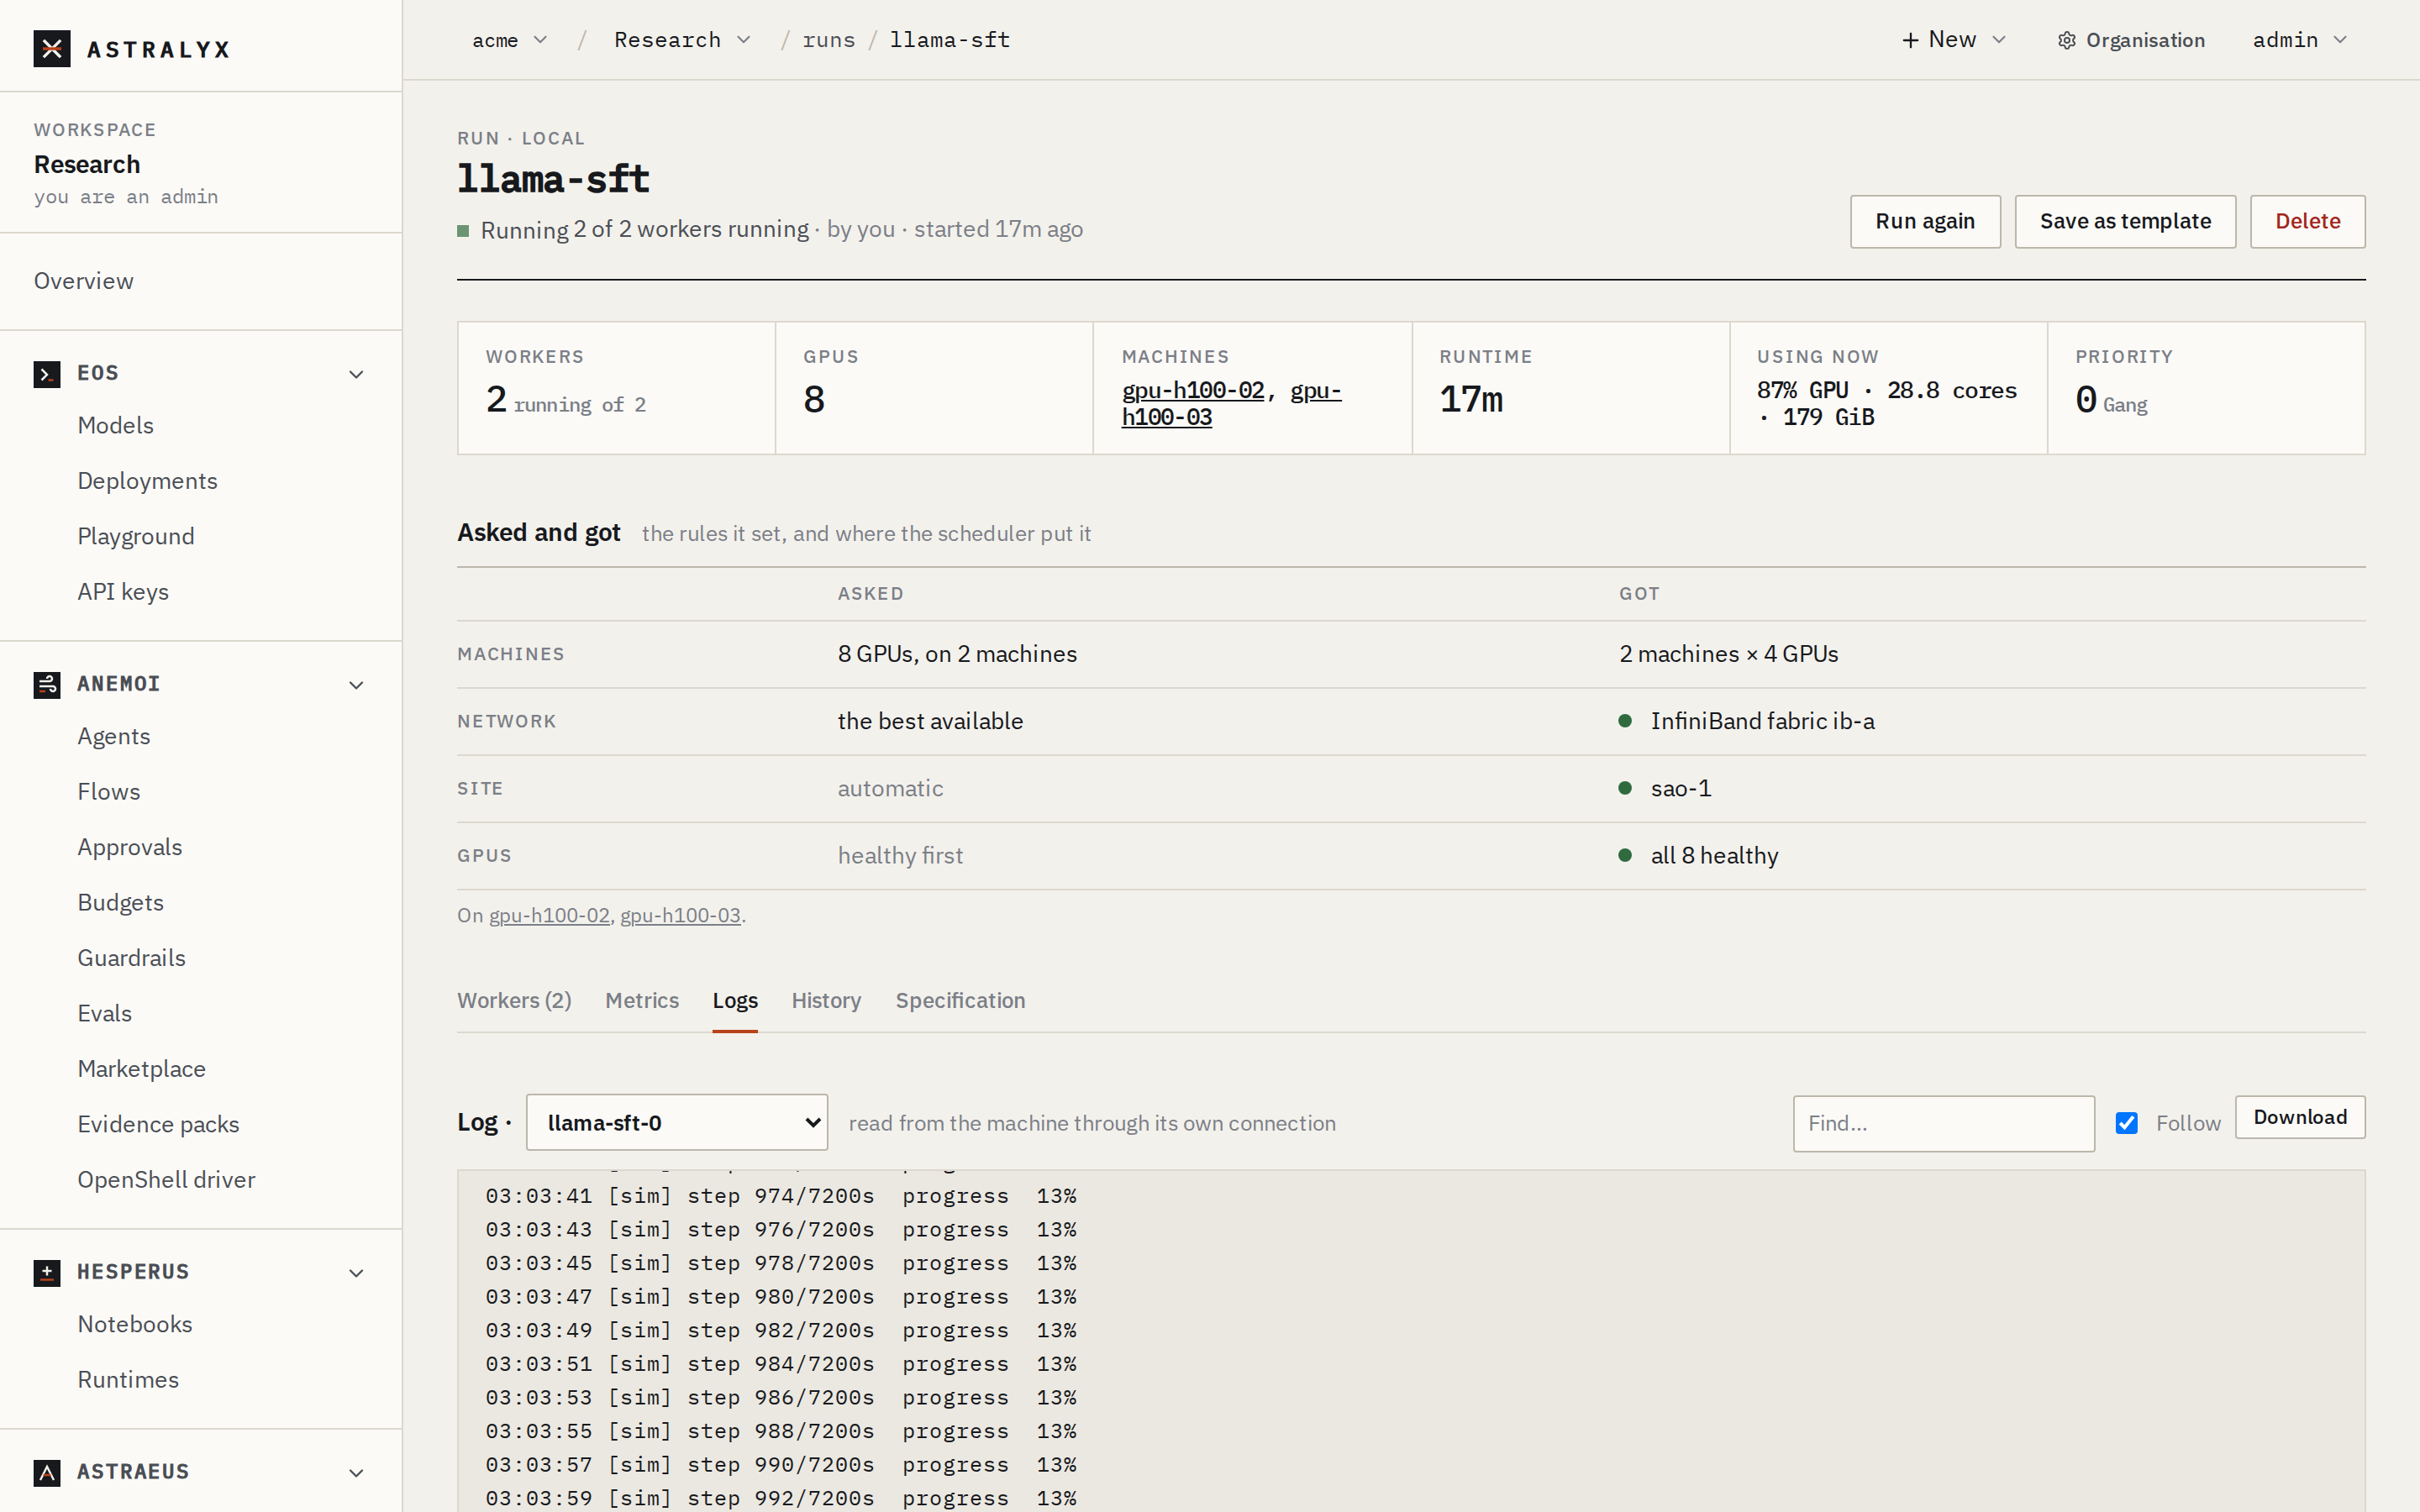Open the acme organisation dropdown

[x=510, y=40]
